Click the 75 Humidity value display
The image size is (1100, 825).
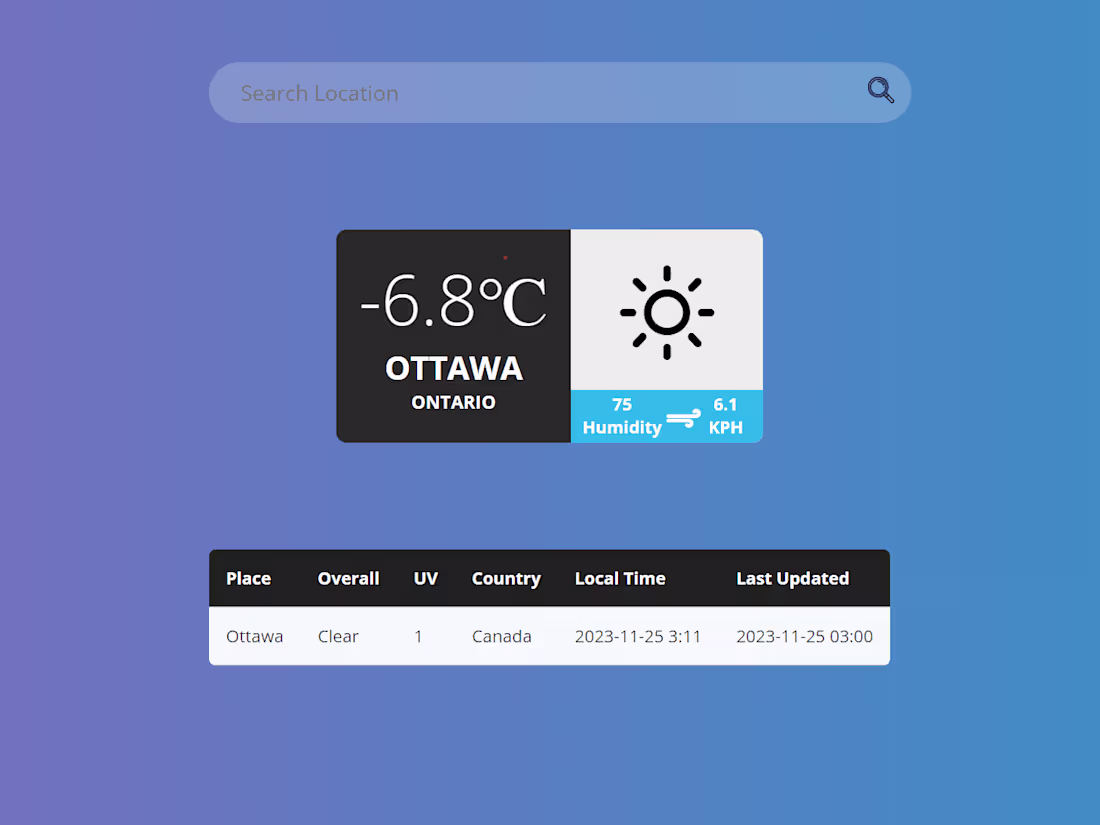click(621, 415)
